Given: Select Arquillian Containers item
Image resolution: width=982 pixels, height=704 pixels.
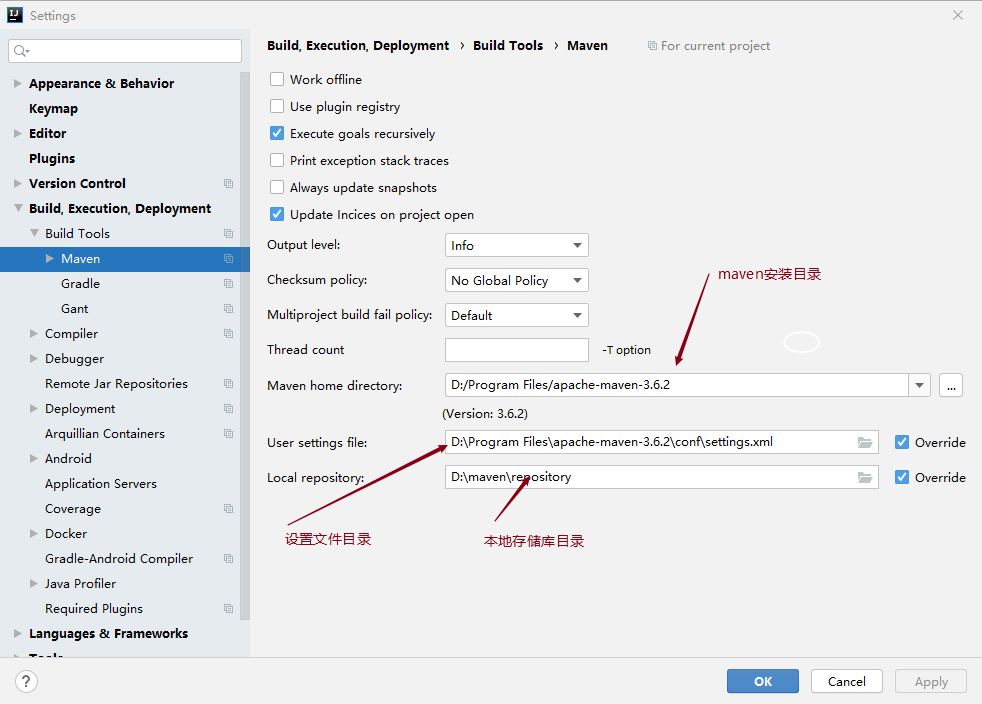Looking at the screenshot, I should pyautogui.click(x=105, y=434).
